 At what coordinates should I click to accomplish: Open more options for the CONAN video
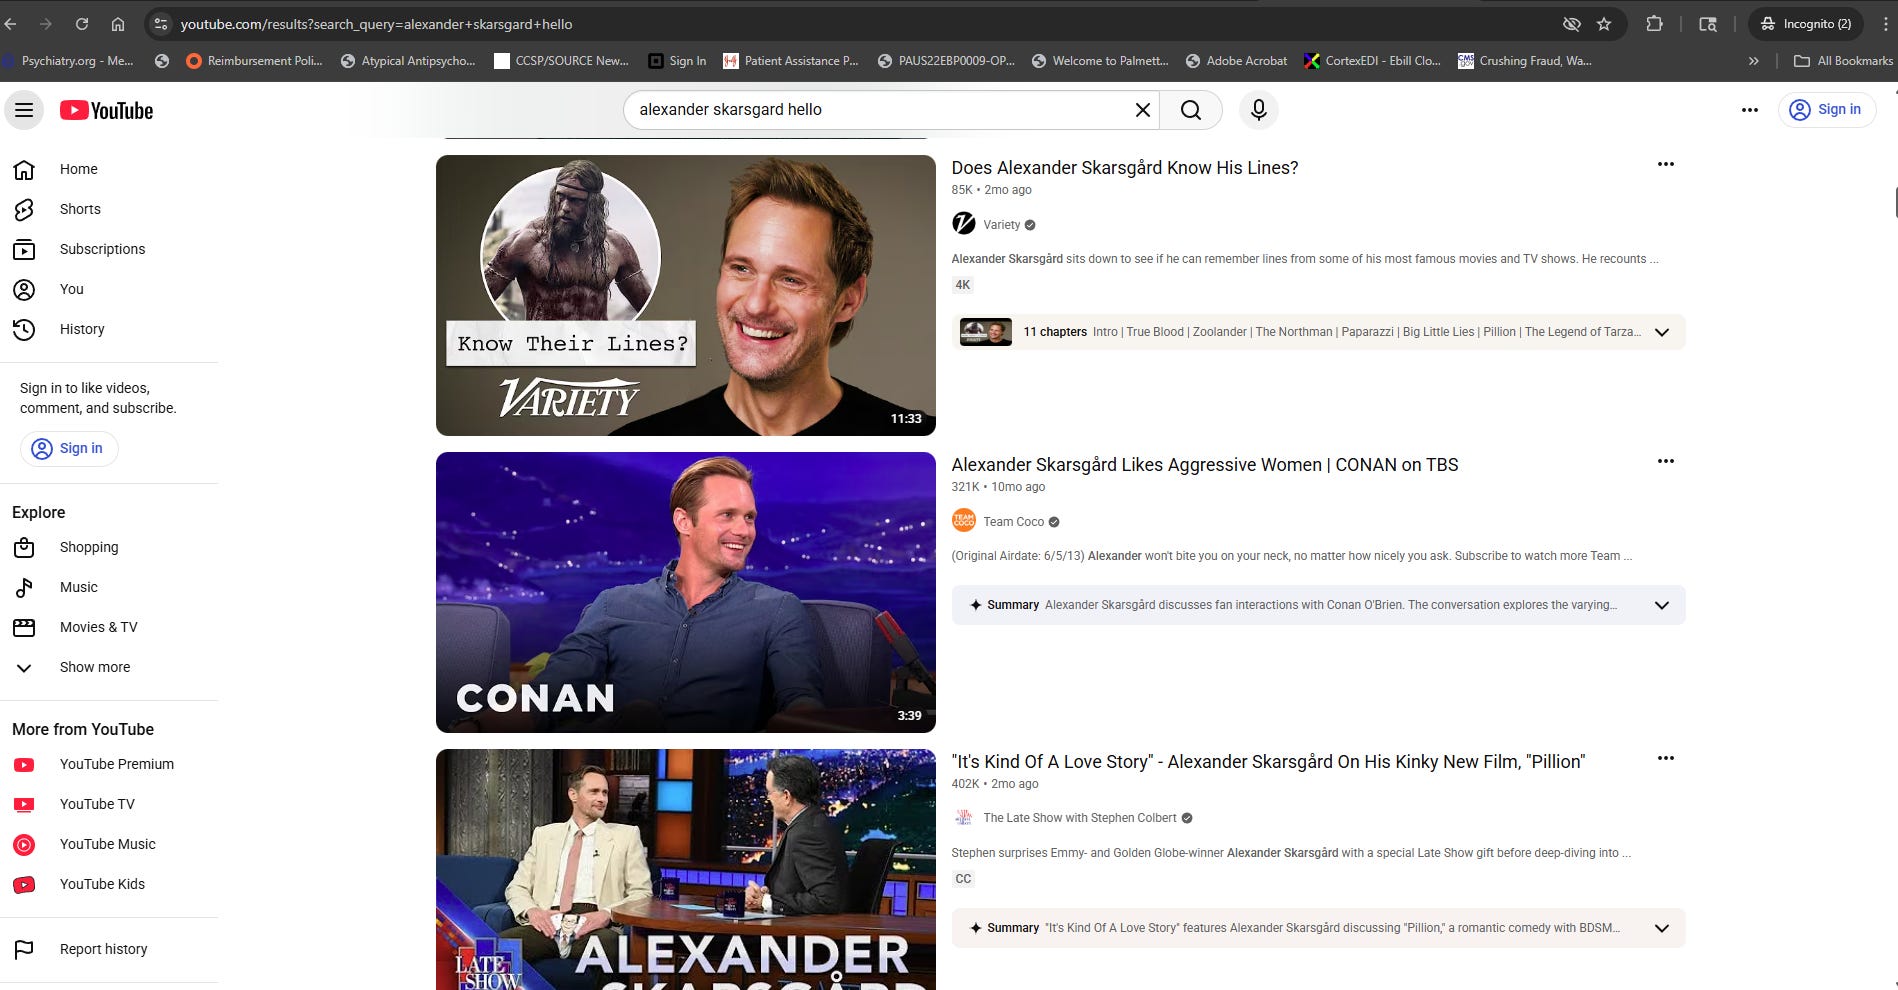pyautogui.click(x=1665, y=461)
